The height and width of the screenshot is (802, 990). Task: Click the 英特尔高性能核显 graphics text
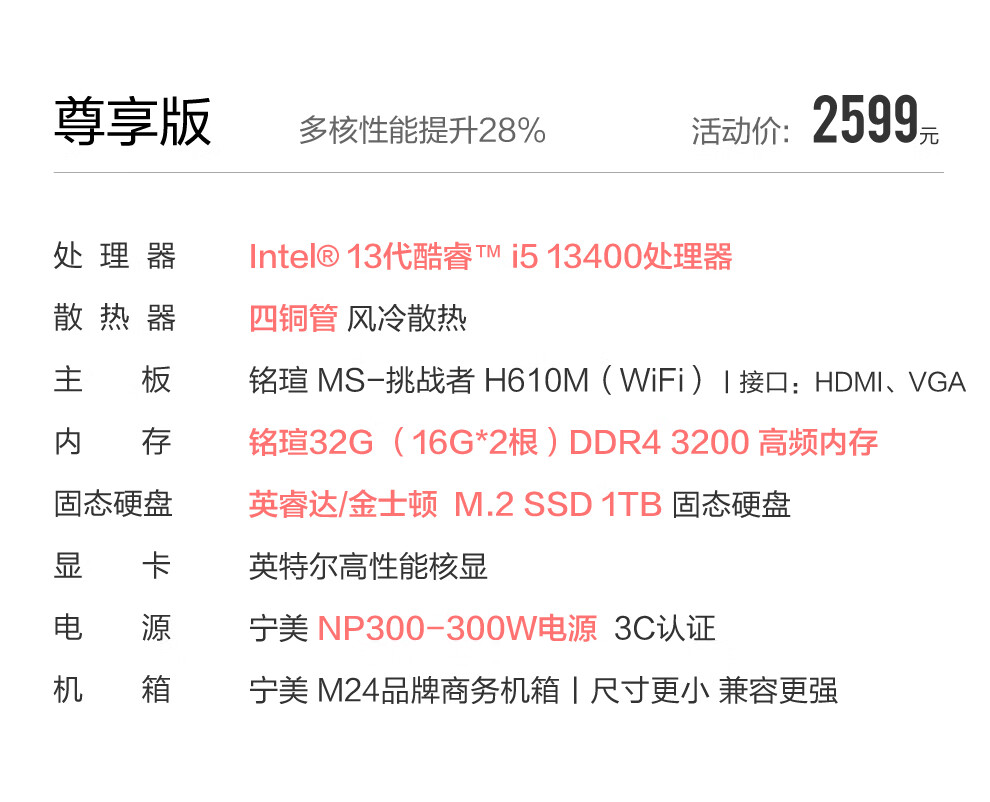coord(368,566)
